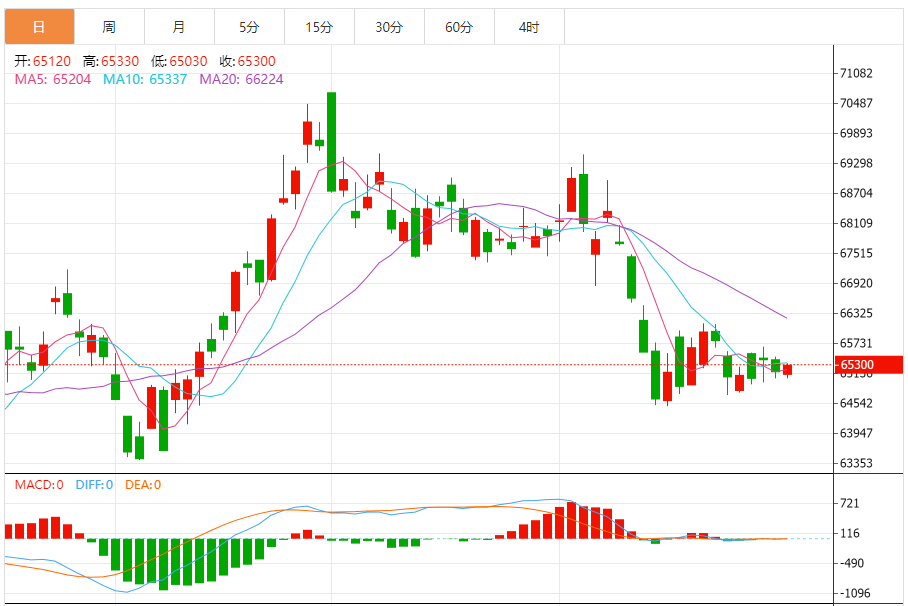Click the MA20: 66224 indicator label
This screenshot has width=908, height=606.
(x=241, y=79)
